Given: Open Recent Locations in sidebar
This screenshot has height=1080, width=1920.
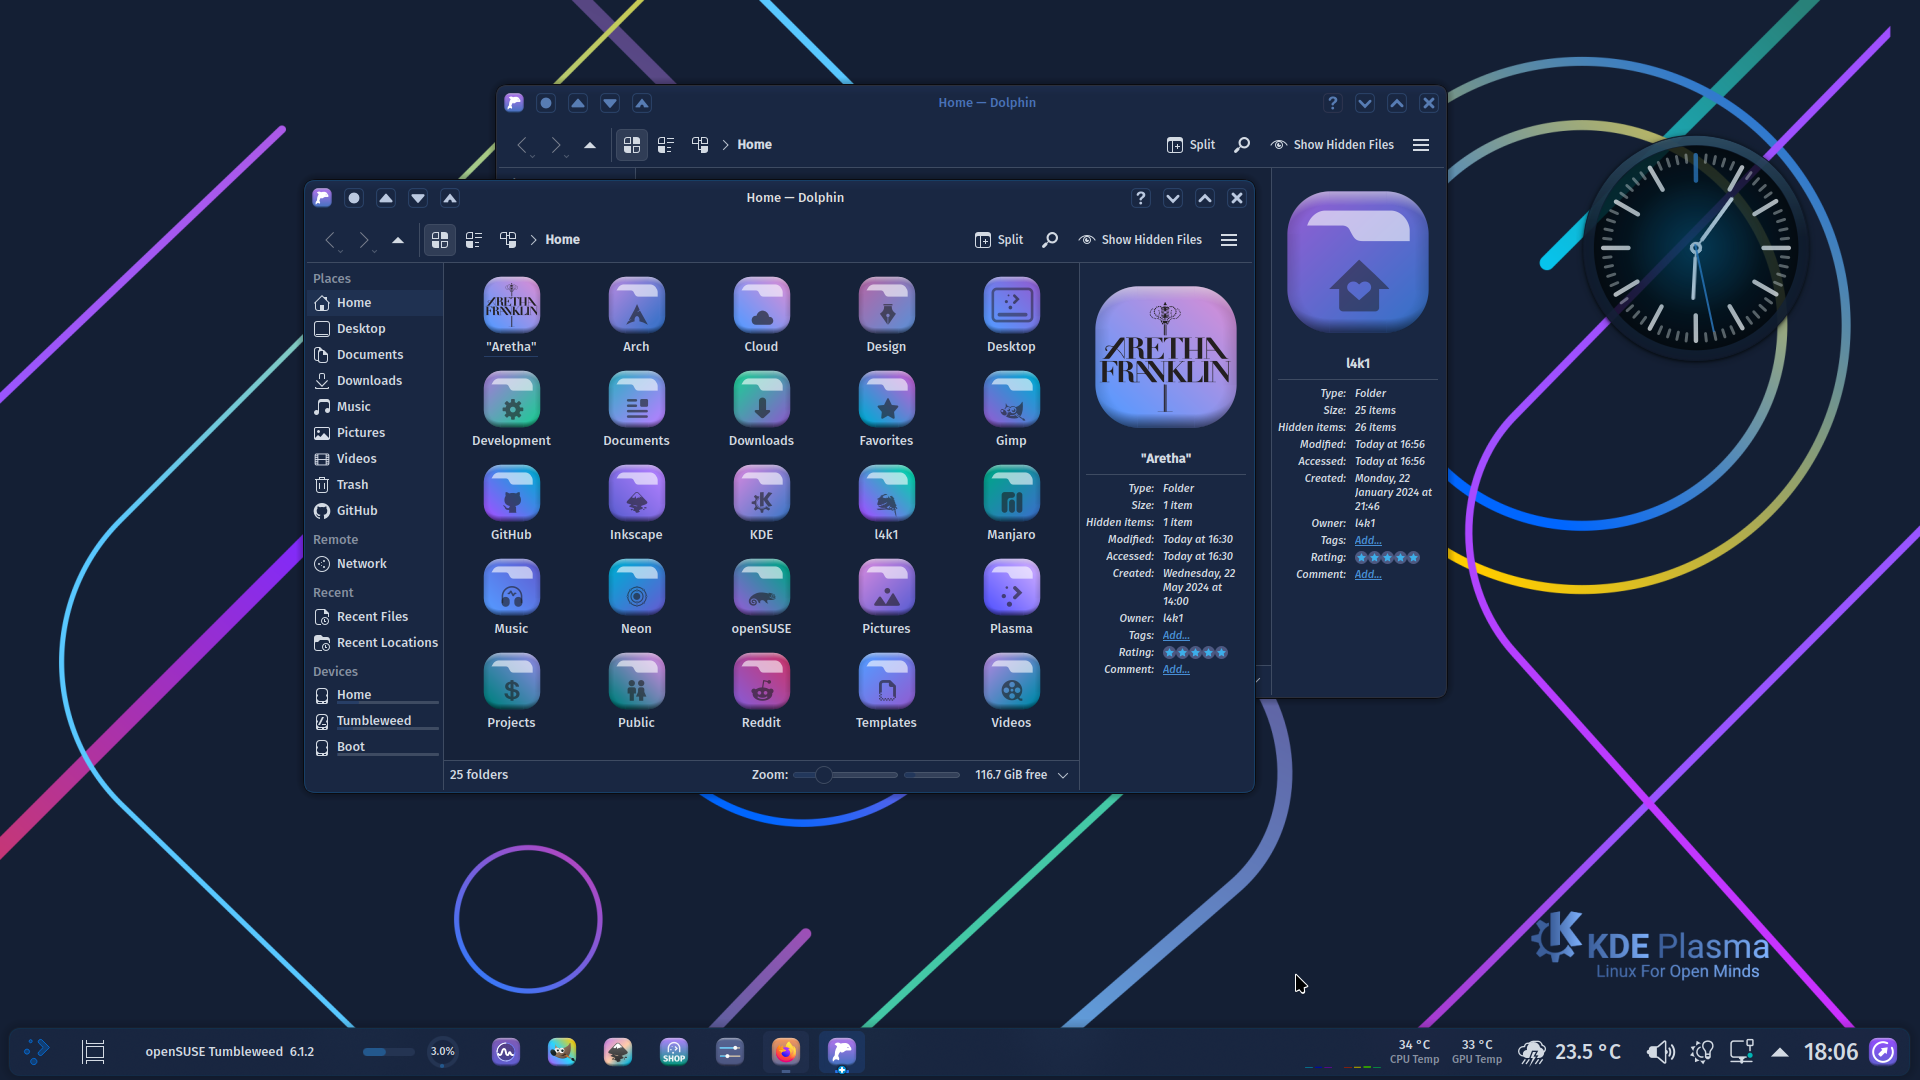Looking at the screenshot, I should [x=375, y=643].
